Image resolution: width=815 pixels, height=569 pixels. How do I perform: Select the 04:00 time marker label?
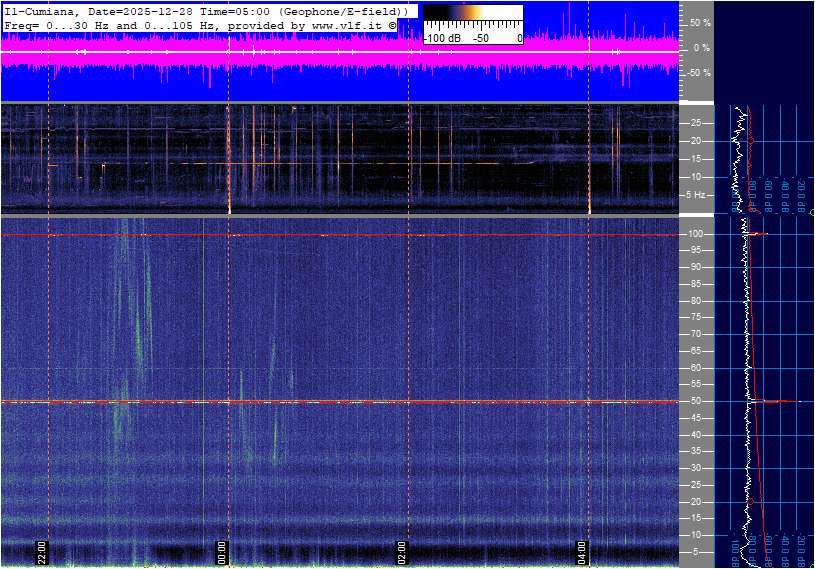tap(582, 552)
